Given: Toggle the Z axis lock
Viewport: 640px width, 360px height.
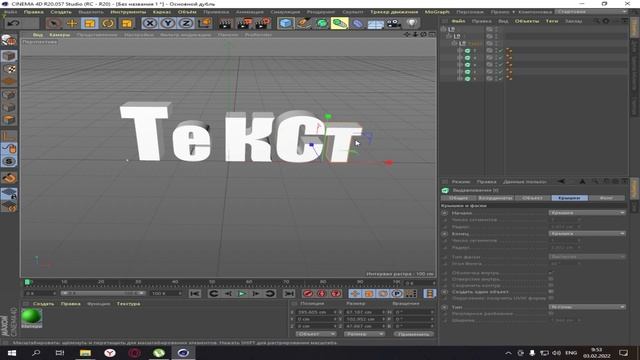Looking at the screenshot, I should coord(186,23).
